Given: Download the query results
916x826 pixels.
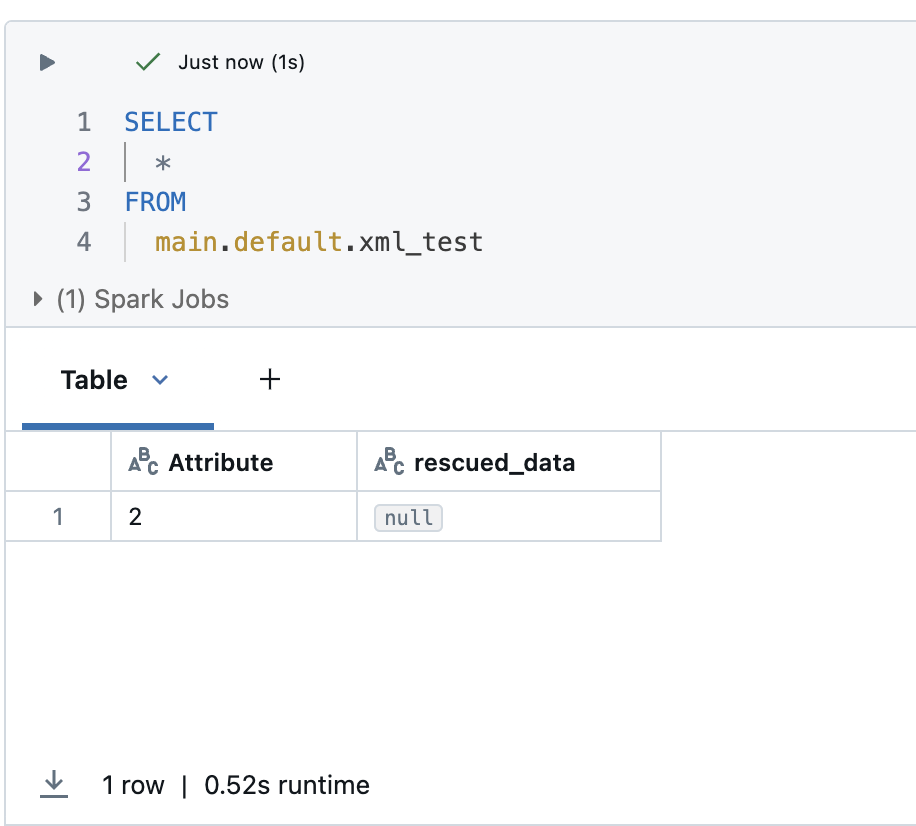Looking at the screenshot, I should point(55,784).
